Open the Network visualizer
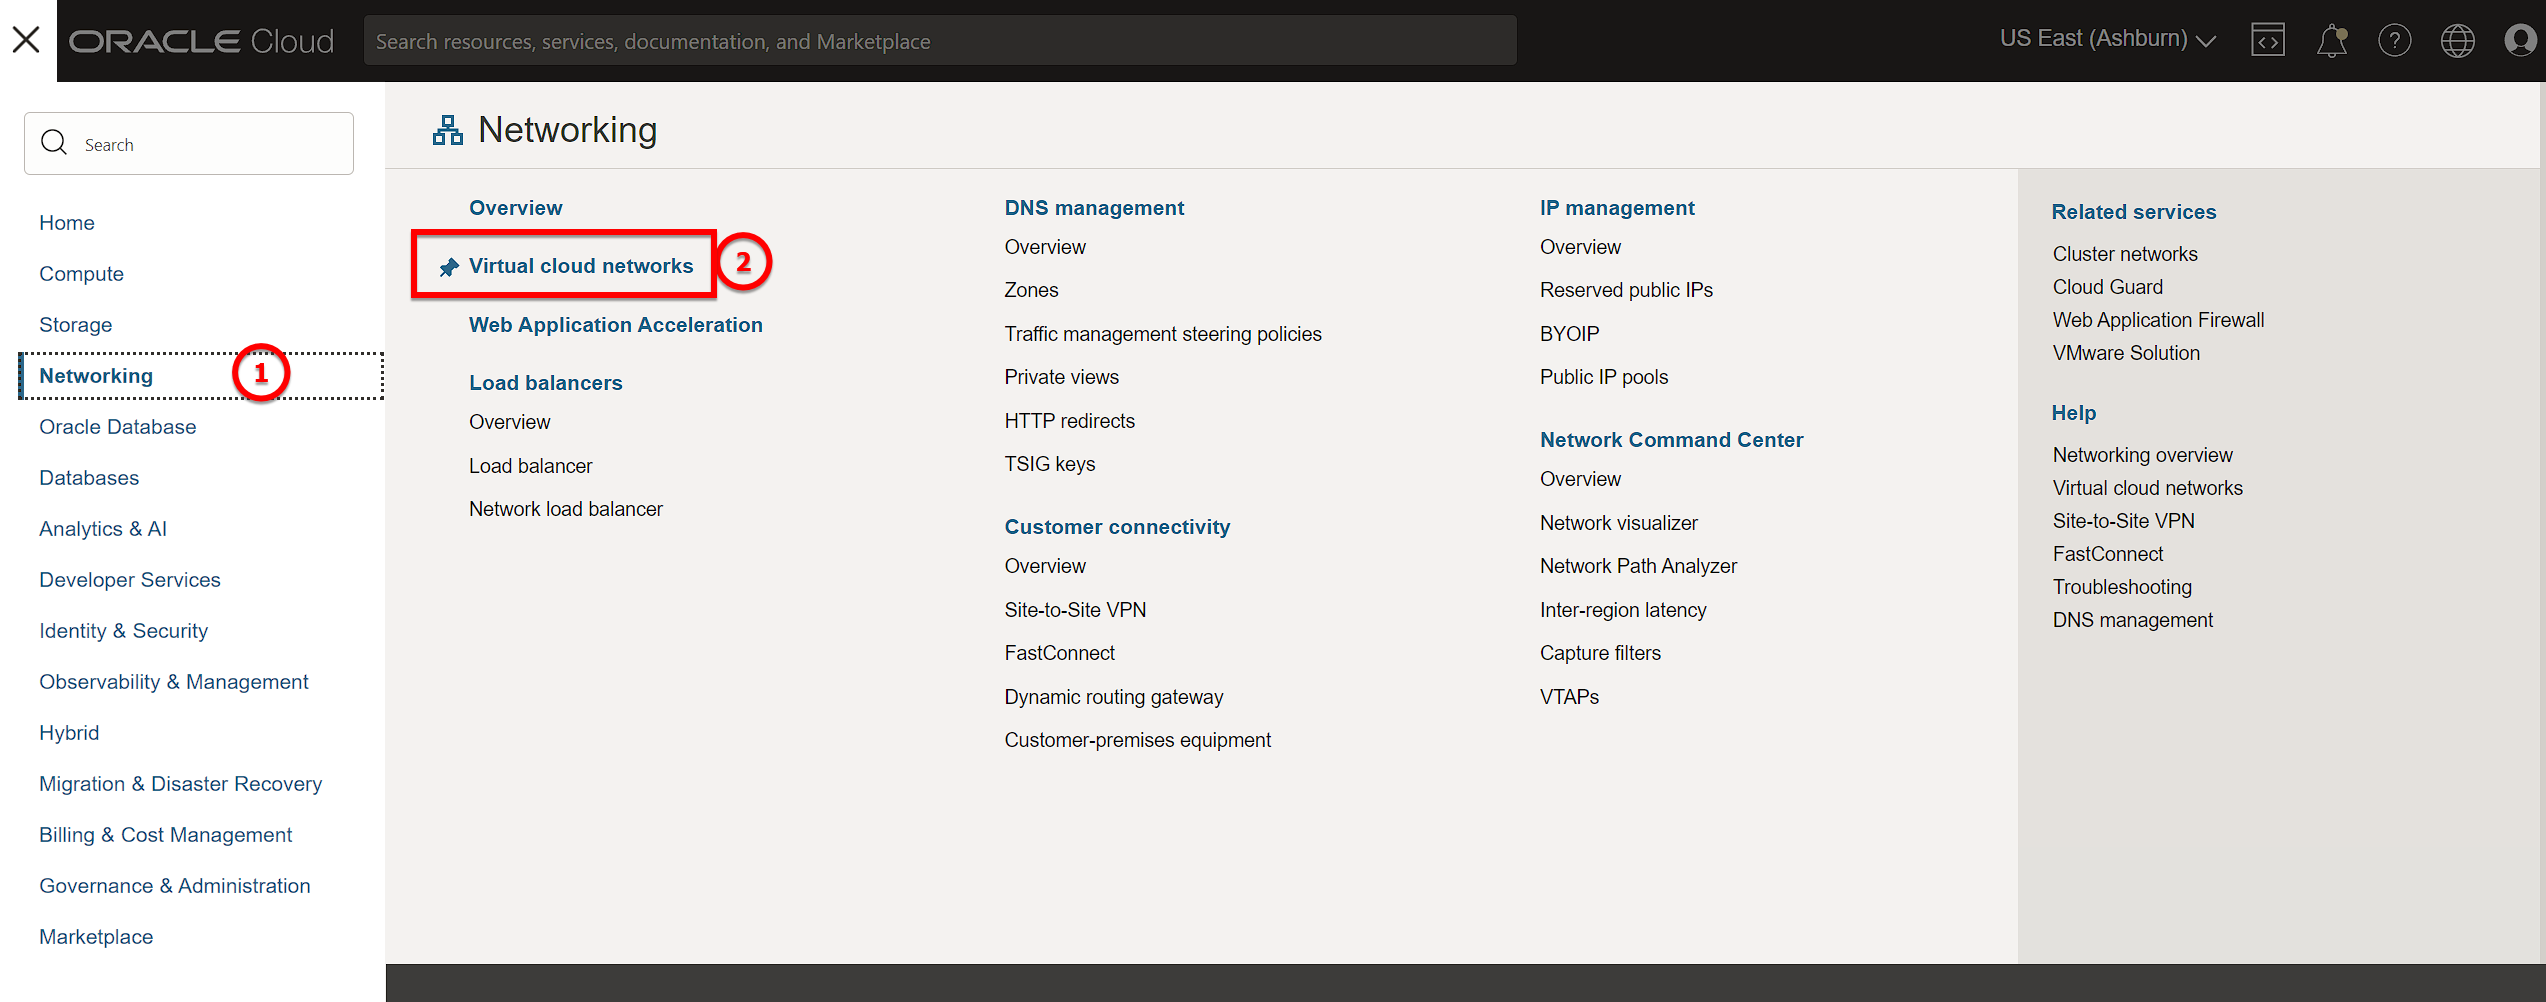2546x1002 pixels. (x=1618, y=522)
